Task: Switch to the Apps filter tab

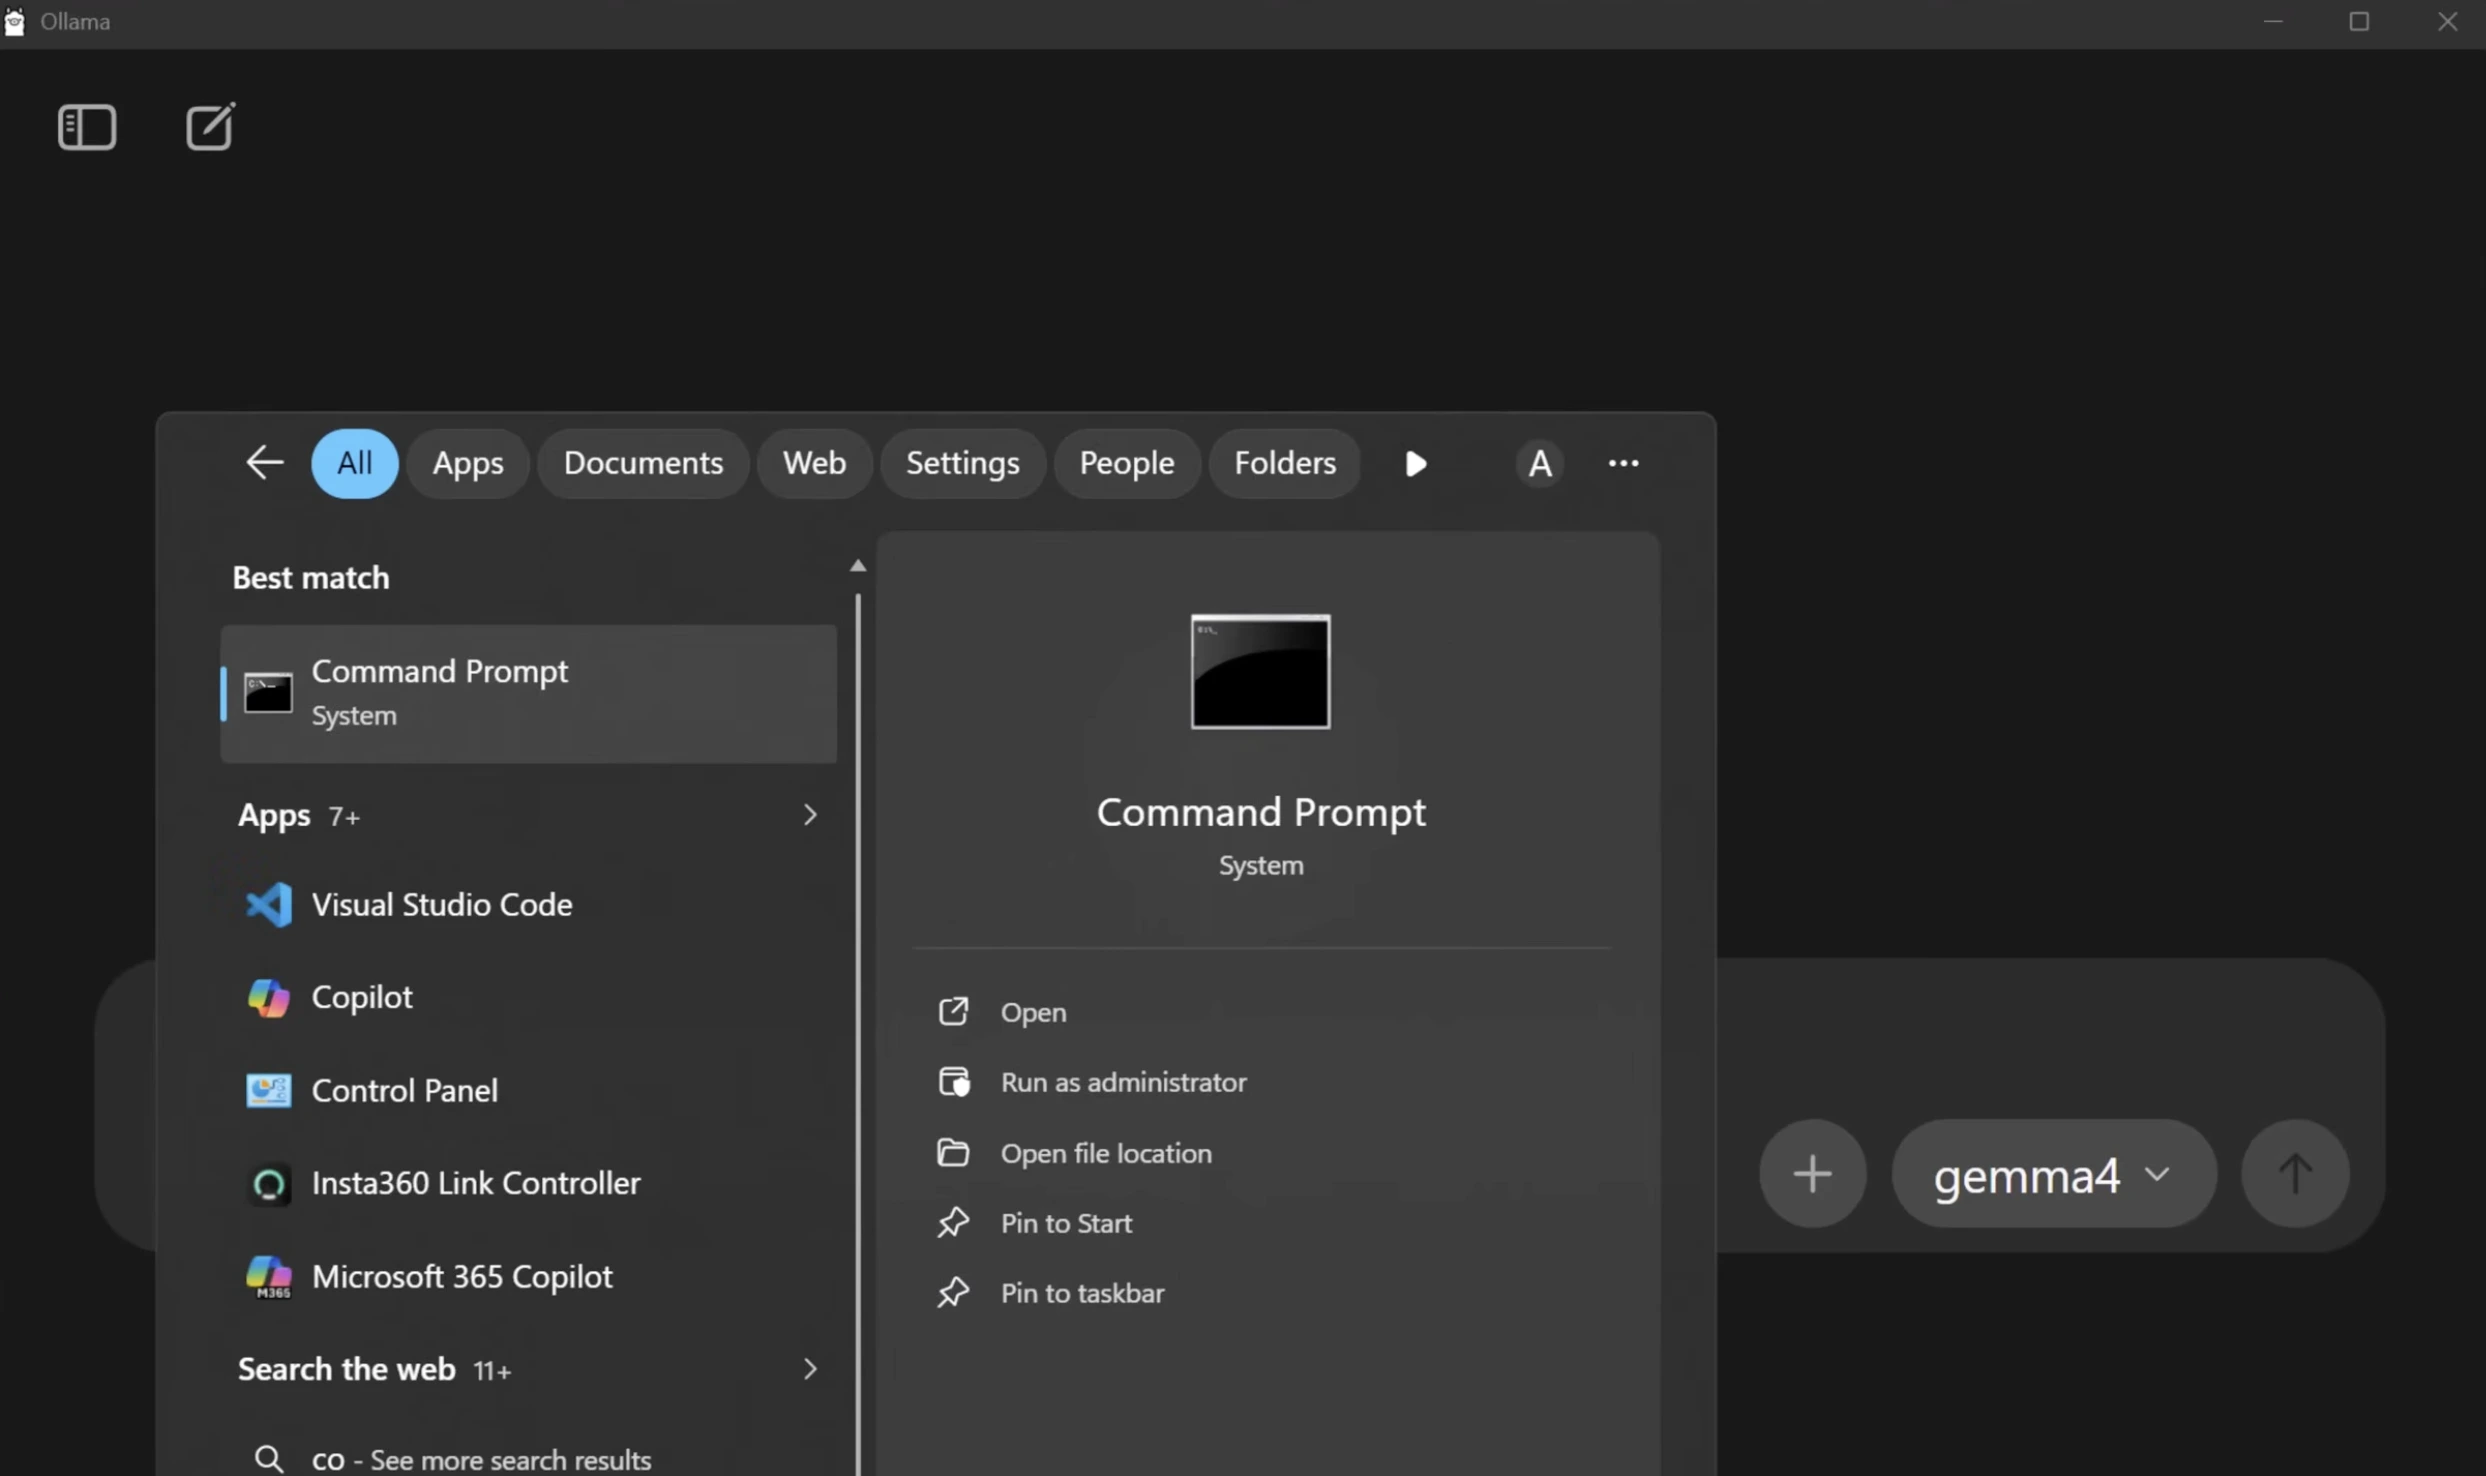Action: (467, 463)
